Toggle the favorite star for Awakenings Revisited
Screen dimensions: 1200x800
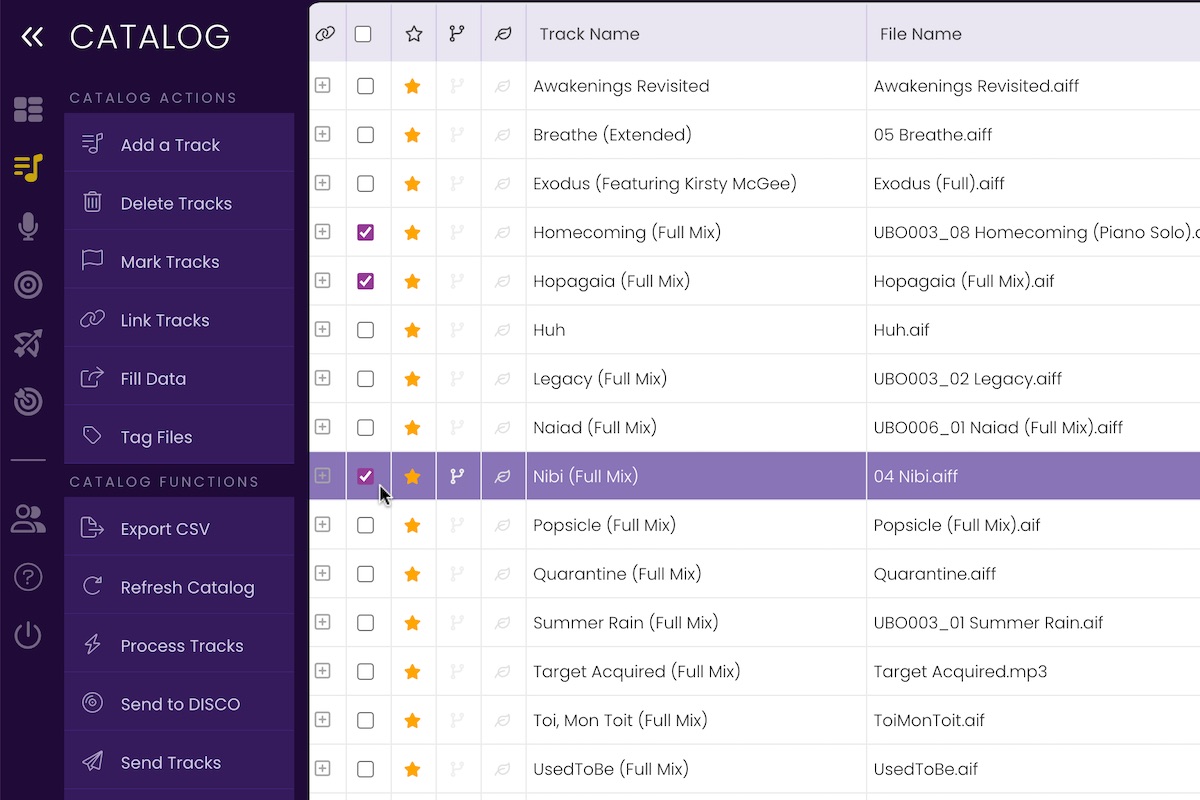pos(413,86)
